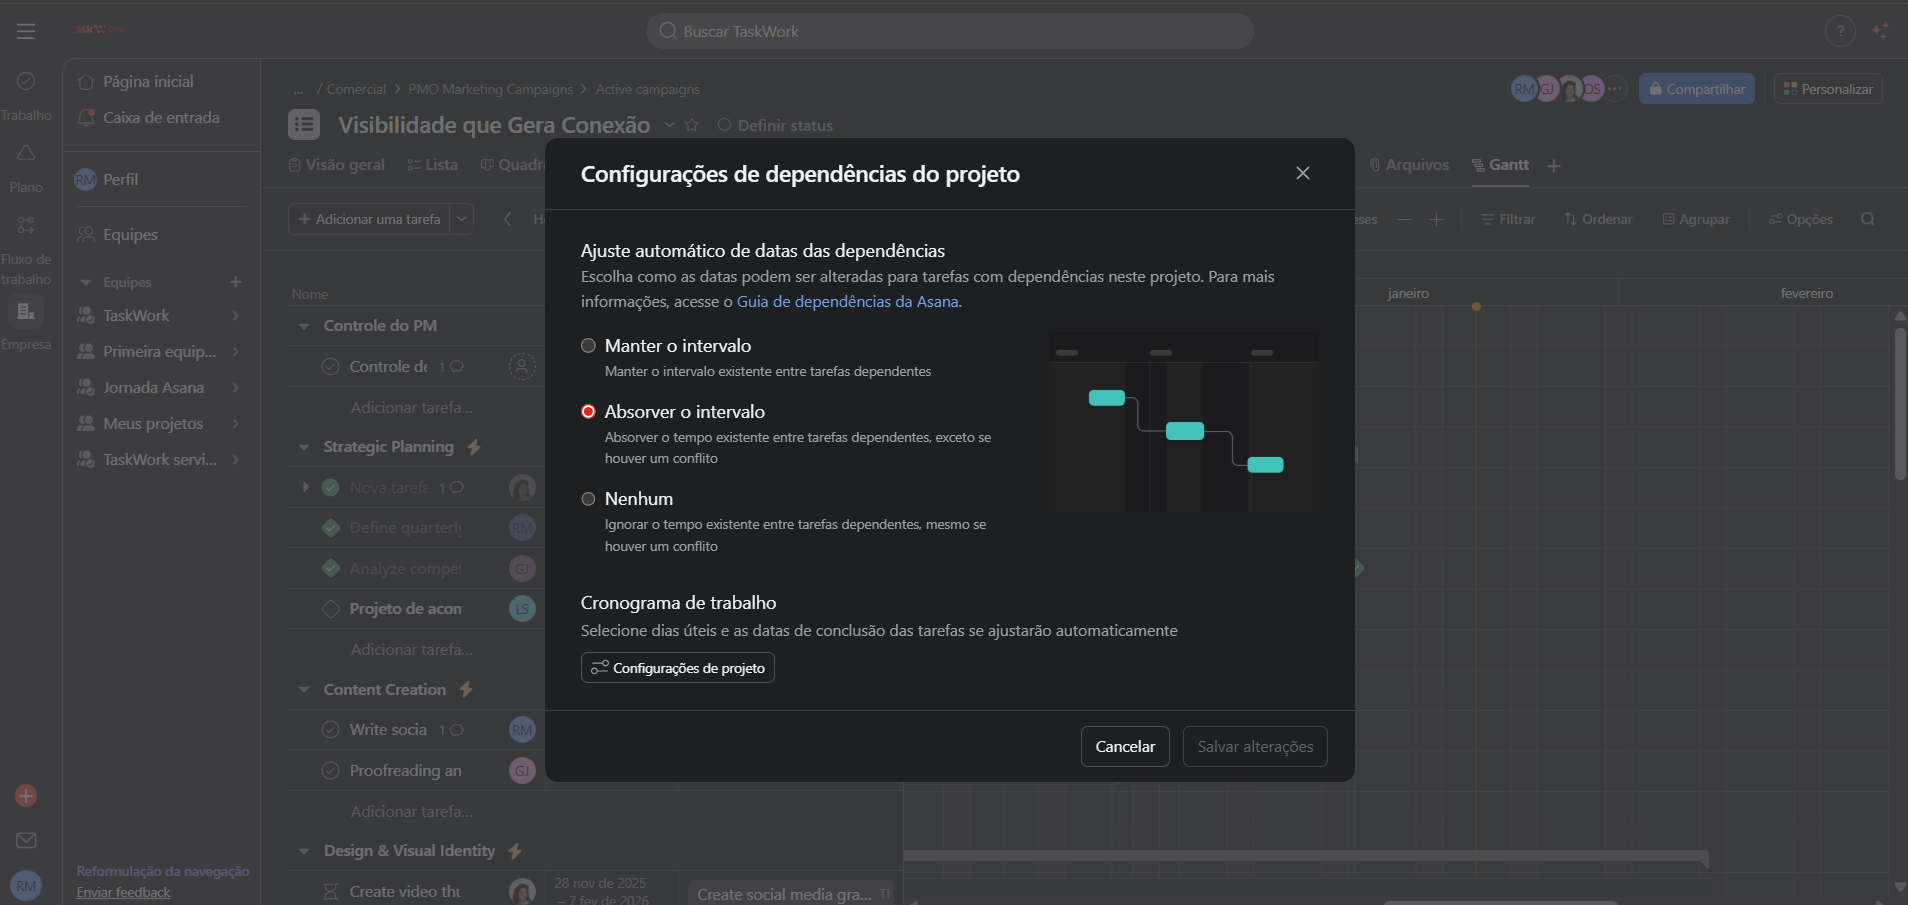Open the help question mark icon

point(1839,31)
